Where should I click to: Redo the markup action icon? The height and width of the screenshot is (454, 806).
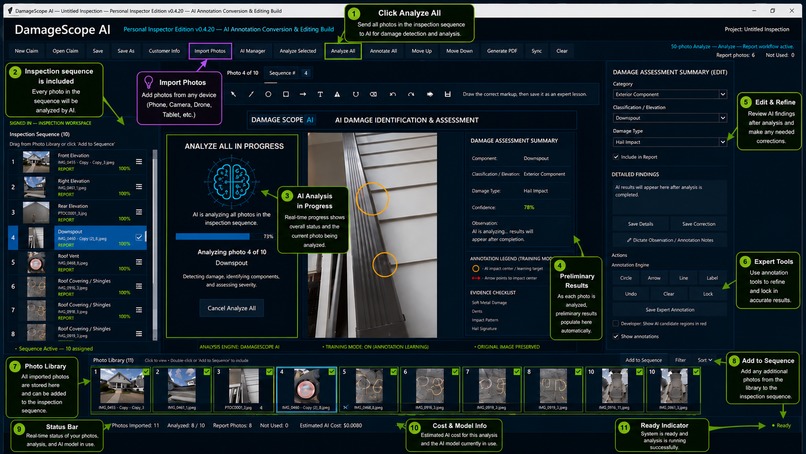coord(411,95)
